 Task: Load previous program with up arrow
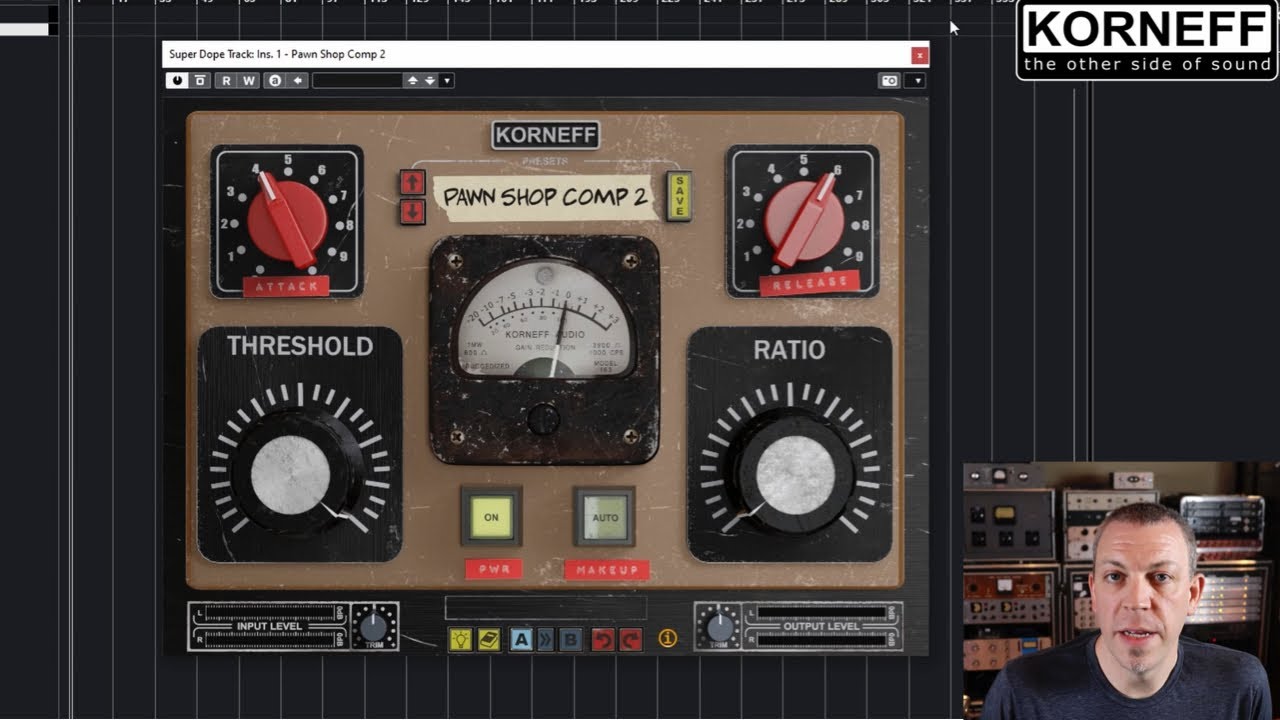[412, 81]
